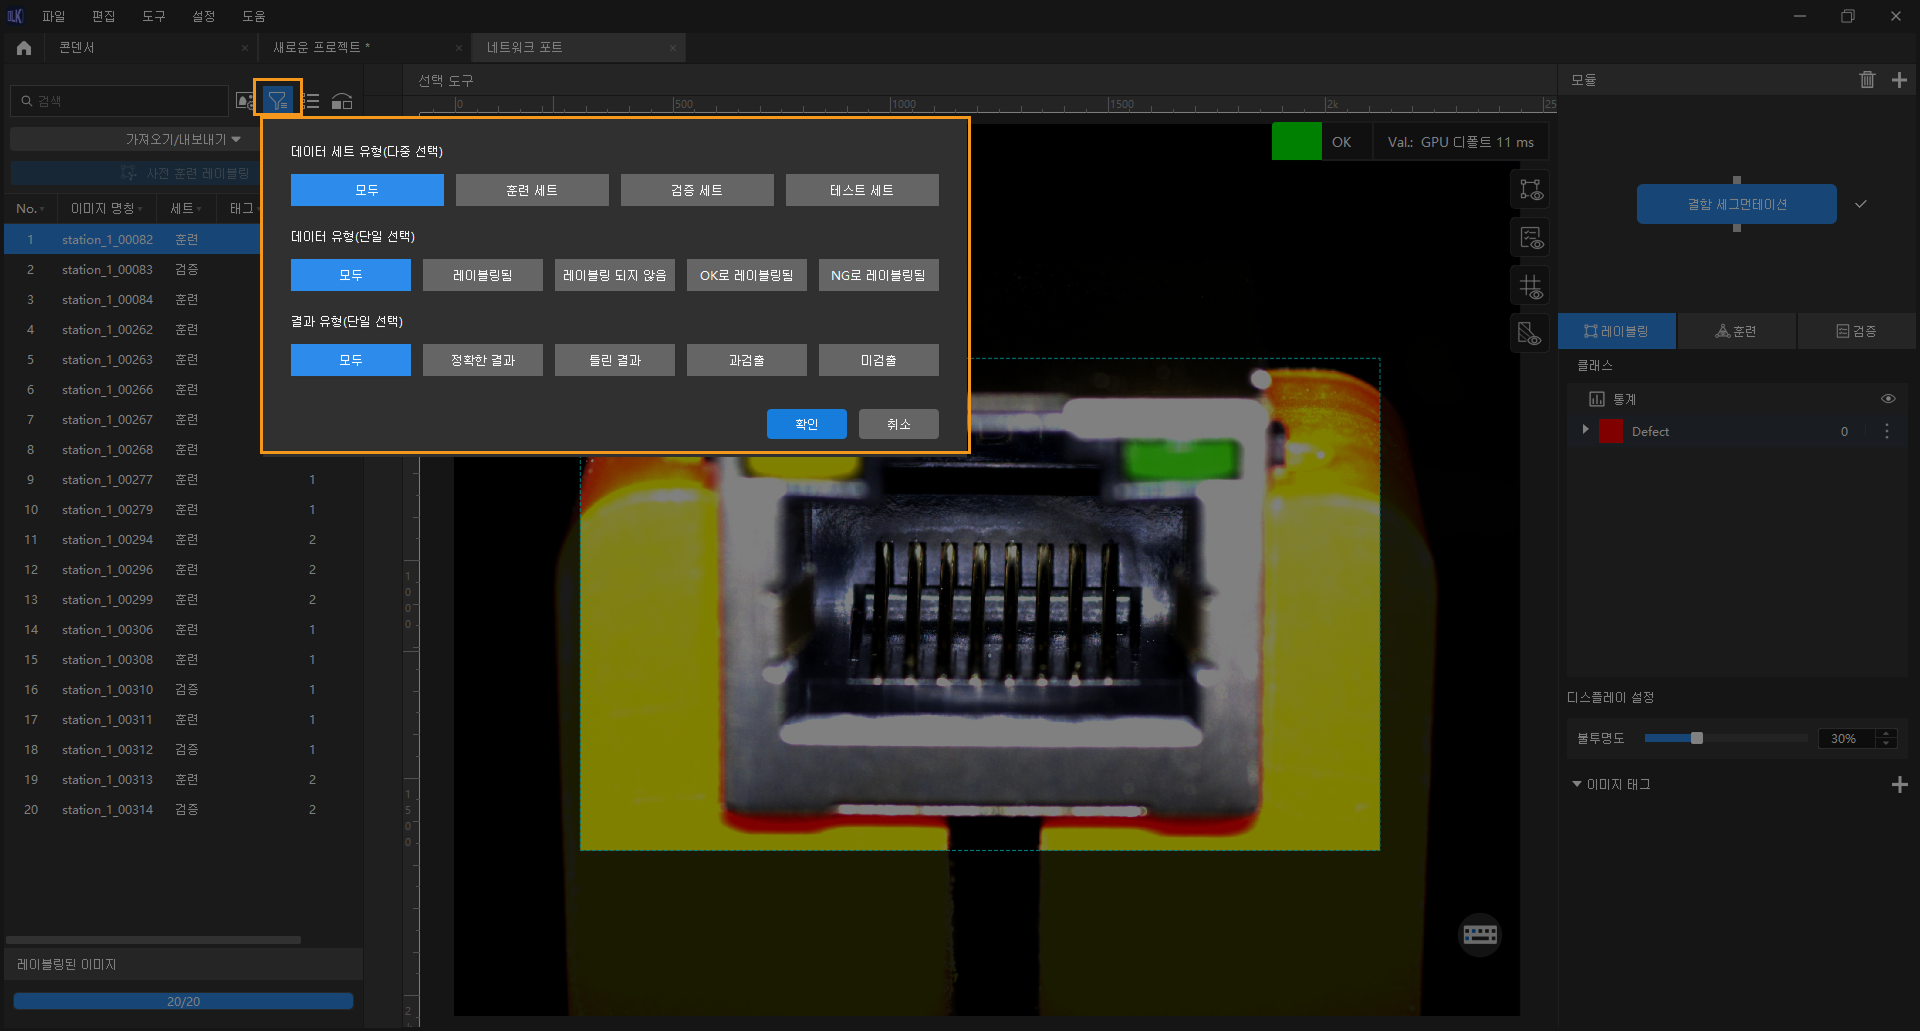Screen dimensions: 1920x1031
Task: Click the keyboard shortcuts icon on canvas
Action: click(x=1480, y=934)
